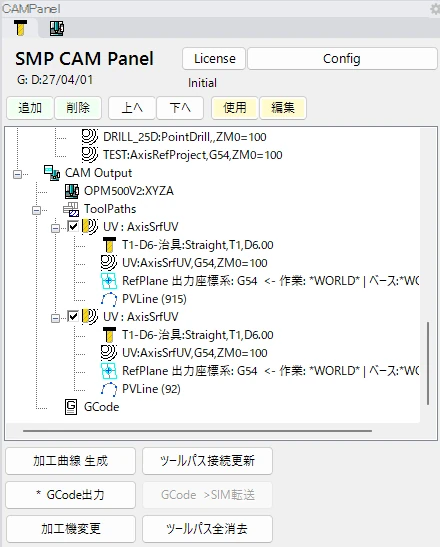Move item up with 上へ

pos(132,108)
